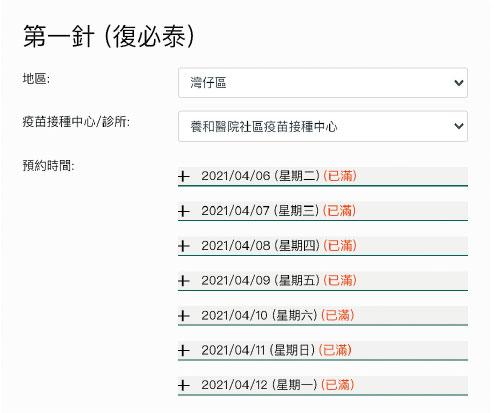
Task: Expand the 2021/04/10 (星期六) date row
Action: click(323, 316)
